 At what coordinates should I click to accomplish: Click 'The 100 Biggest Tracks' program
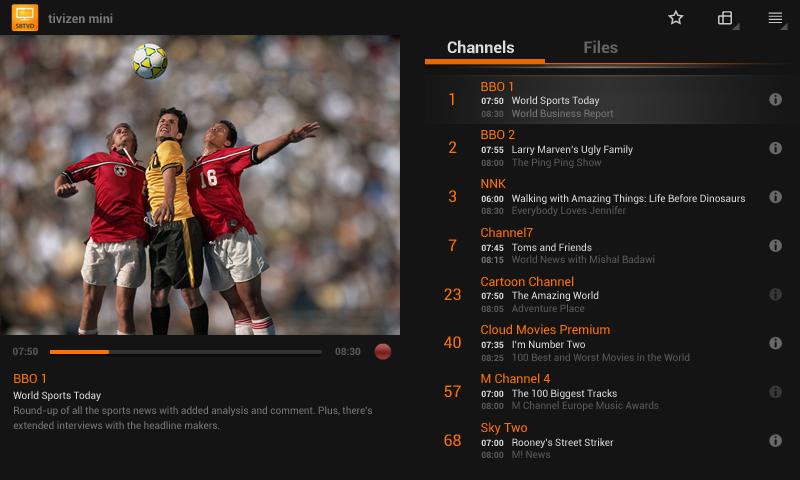click(x=564, y=393)
